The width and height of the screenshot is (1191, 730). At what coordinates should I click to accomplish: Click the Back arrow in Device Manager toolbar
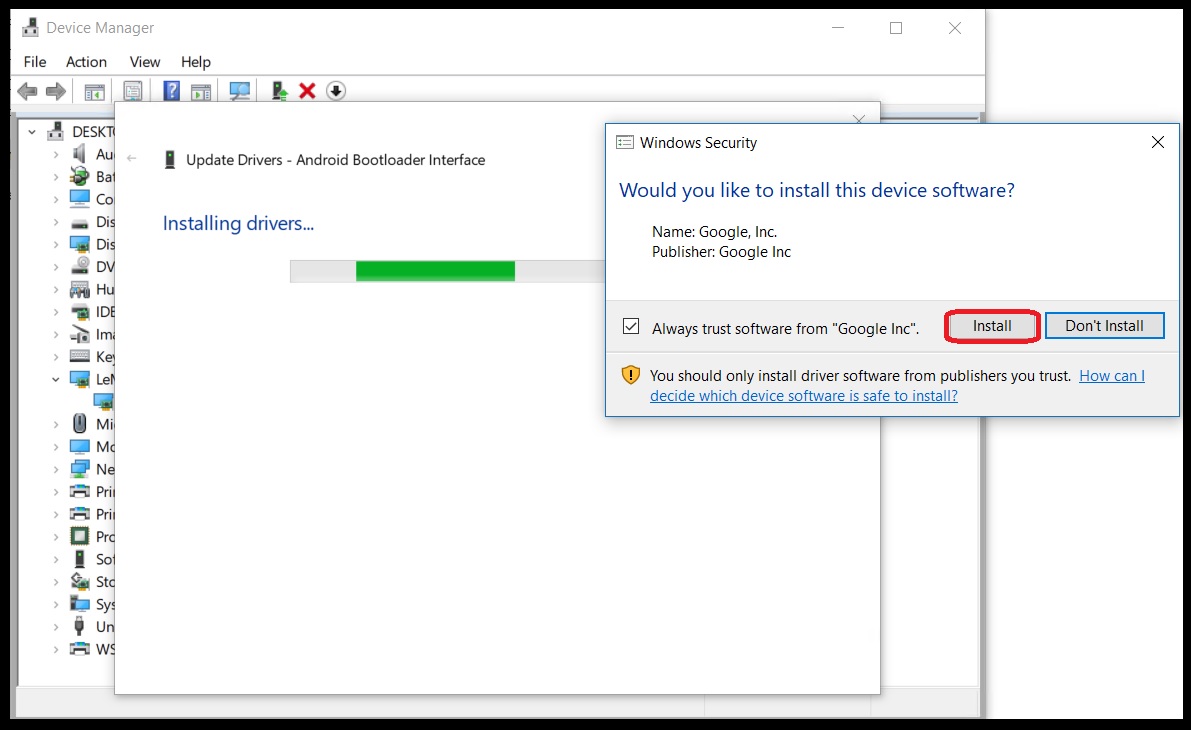click(x=27, y=91)
